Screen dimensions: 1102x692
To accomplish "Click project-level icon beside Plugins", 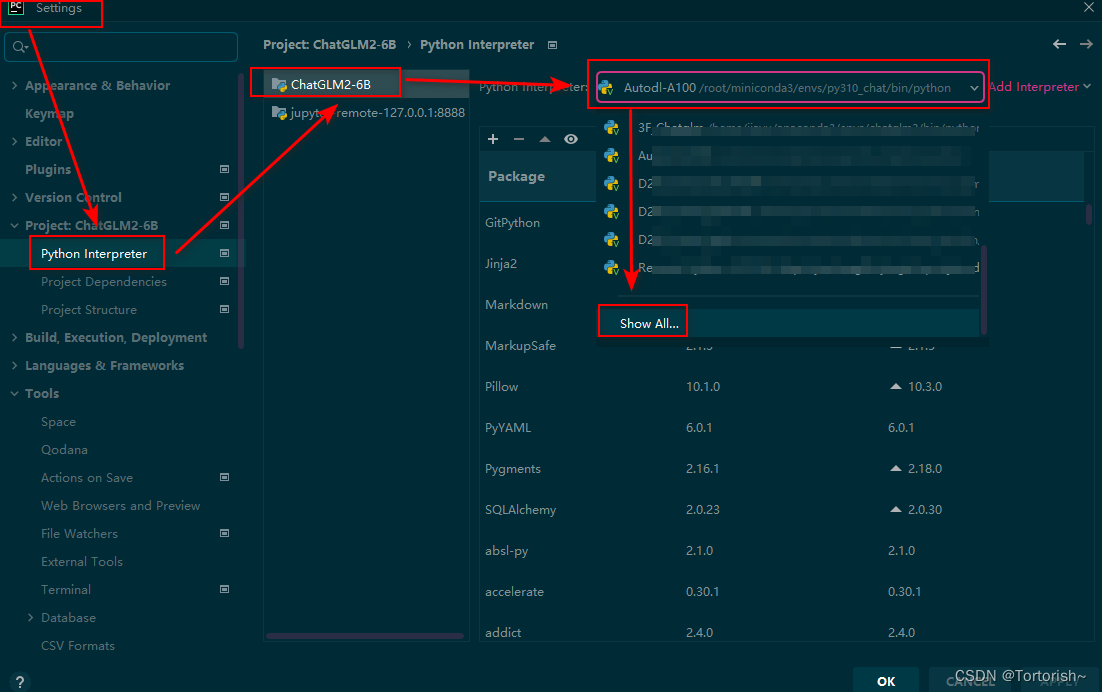I will (x=224, y=169).
